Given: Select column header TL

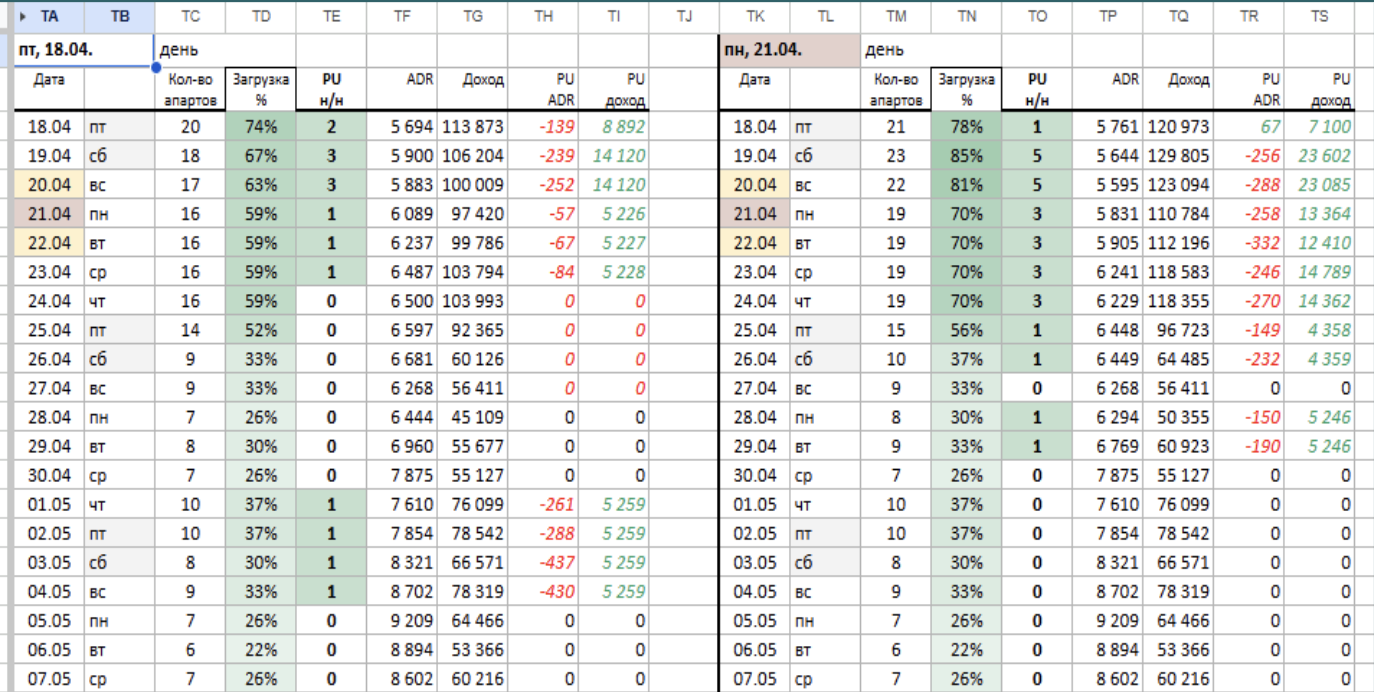Looking at the screenshot, I should pyautogui.click(x=825, y=16).
